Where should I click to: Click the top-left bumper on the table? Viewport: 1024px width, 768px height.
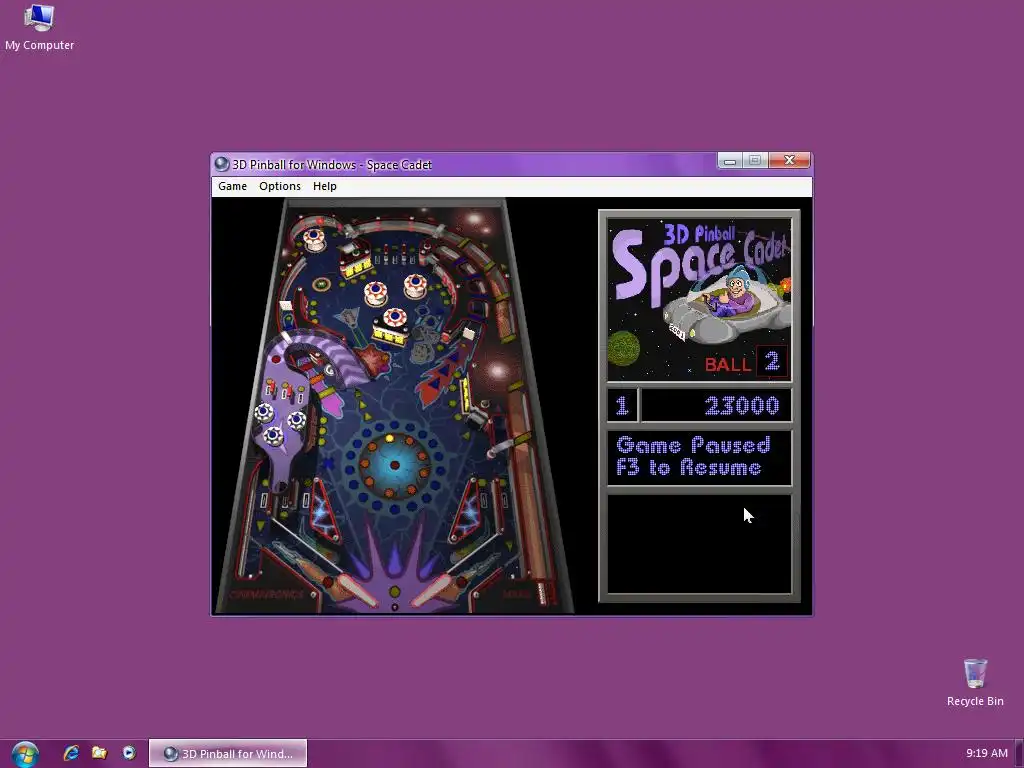(x=314, y=240)
